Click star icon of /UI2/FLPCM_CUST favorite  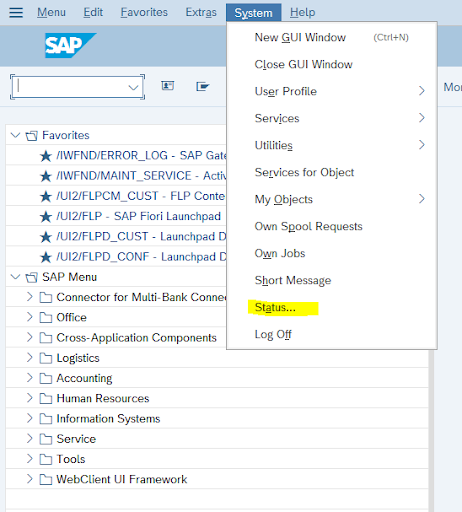pos(46,196)
